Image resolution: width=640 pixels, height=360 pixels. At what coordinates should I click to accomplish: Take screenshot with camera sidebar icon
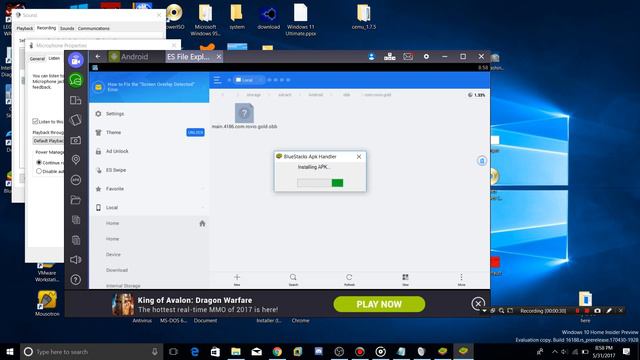click(76, 140)
